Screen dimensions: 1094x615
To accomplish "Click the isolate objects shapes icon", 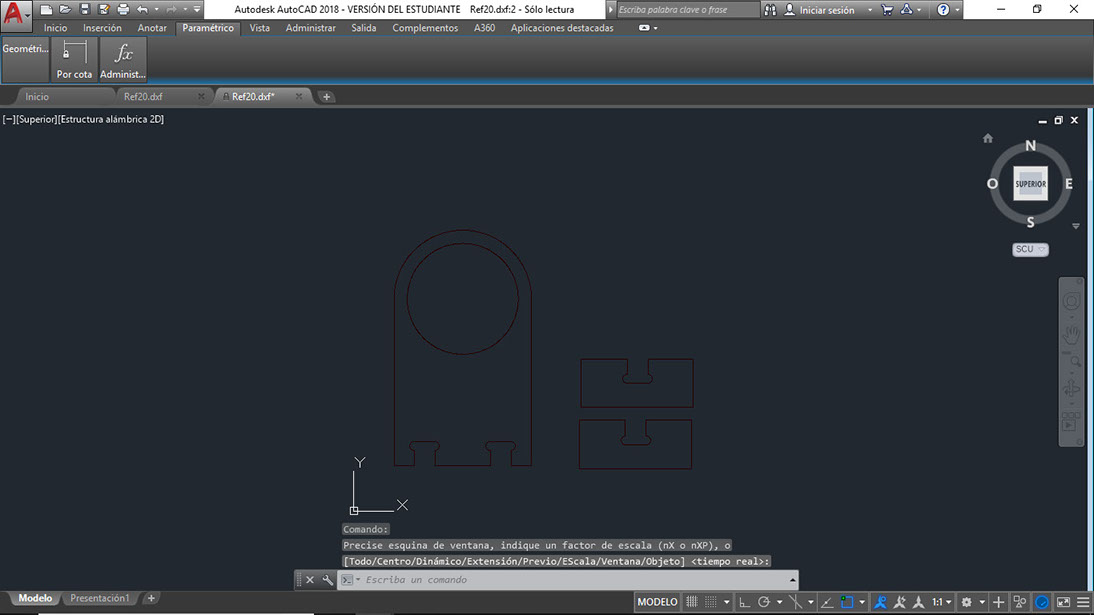I will (1020, 602).
